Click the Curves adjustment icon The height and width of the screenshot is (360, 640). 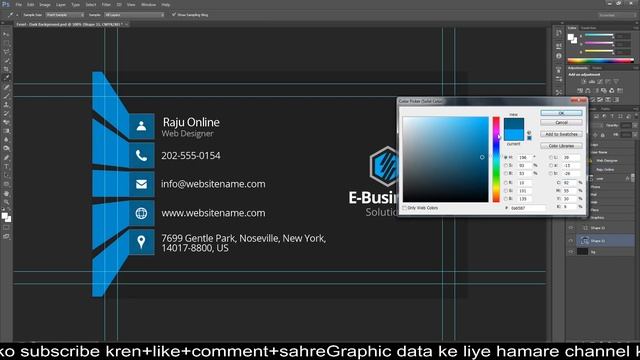(600, 82)
